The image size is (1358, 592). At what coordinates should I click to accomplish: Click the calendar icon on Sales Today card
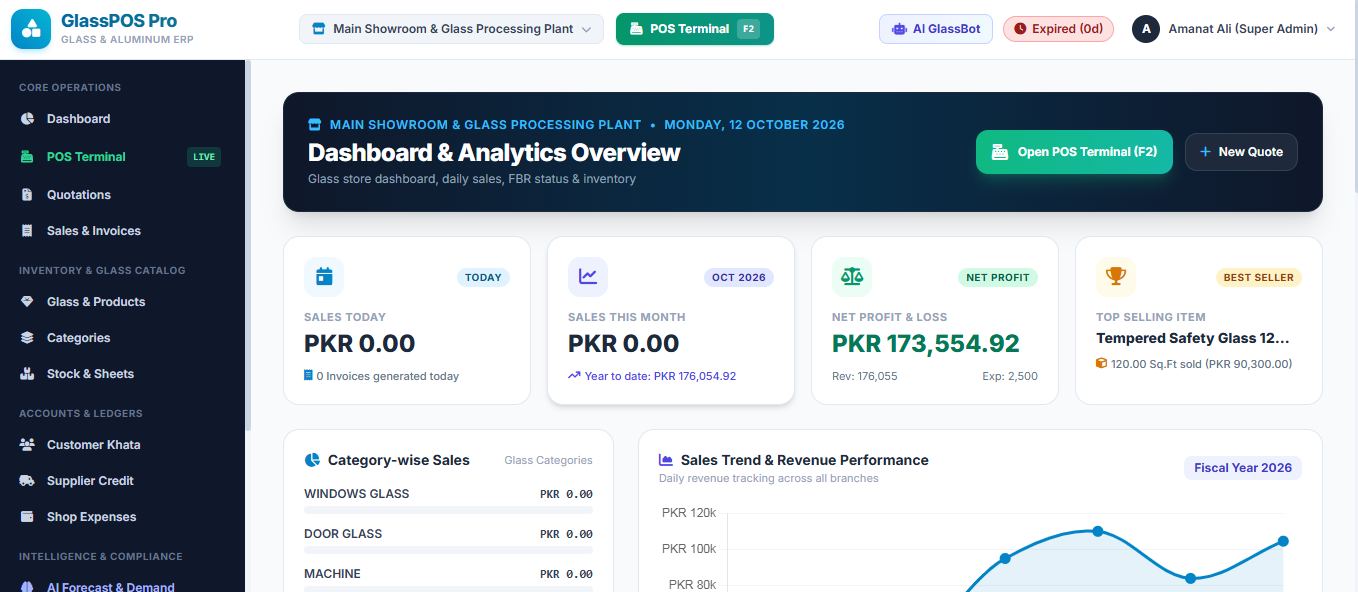(324, 277)
